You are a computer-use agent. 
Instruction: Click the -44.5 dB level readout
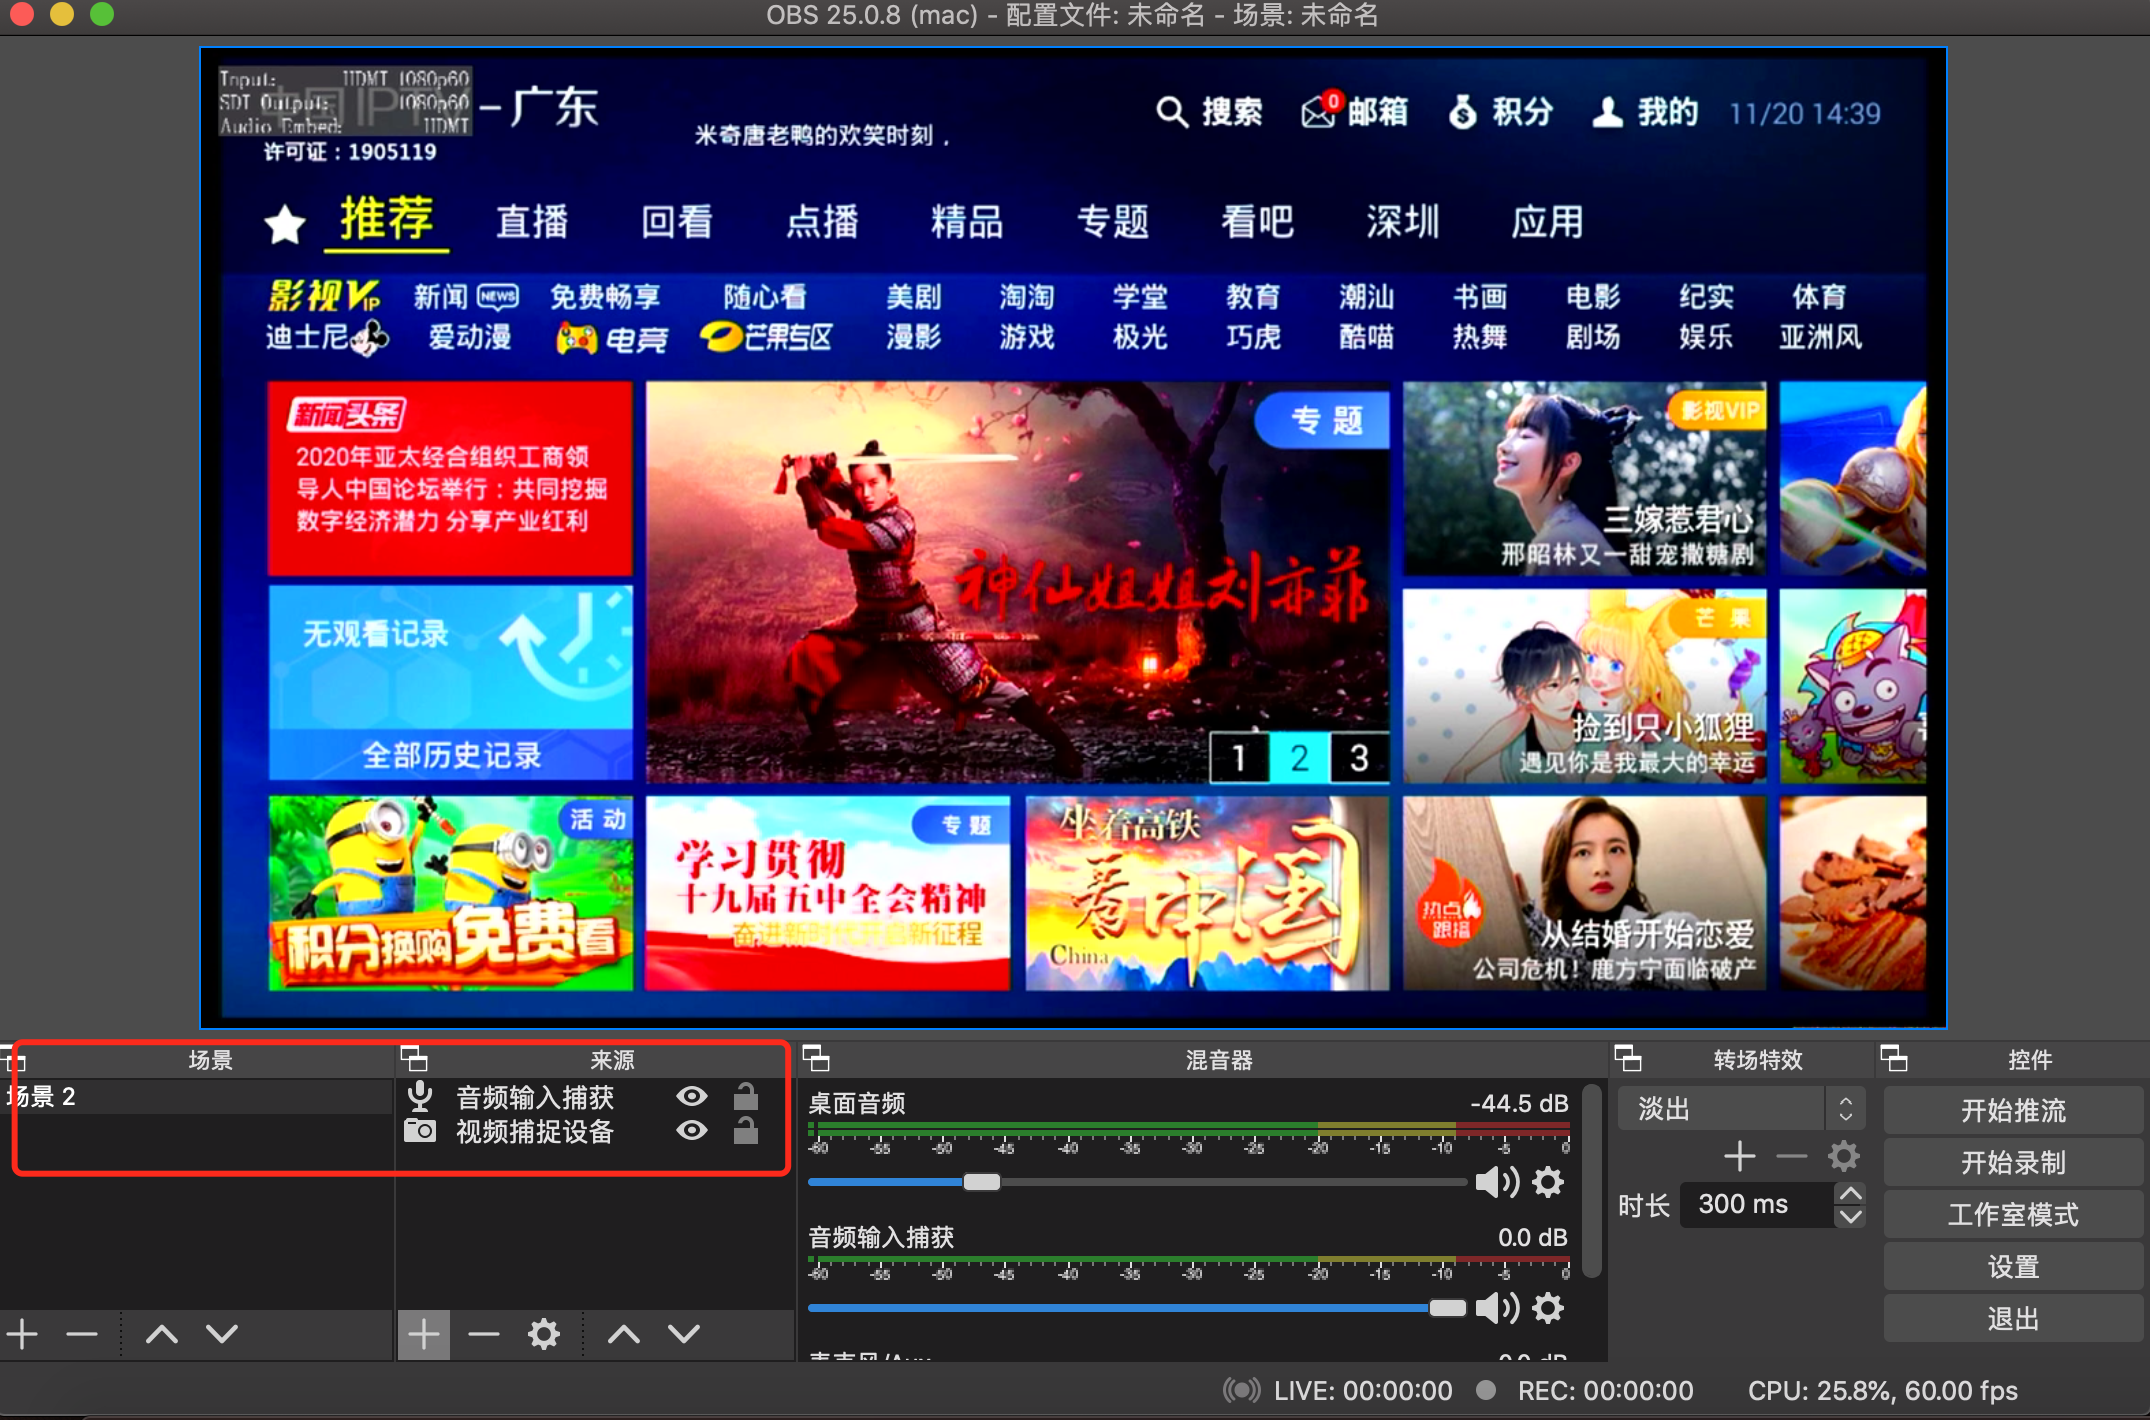(x=1519, y=1103)
